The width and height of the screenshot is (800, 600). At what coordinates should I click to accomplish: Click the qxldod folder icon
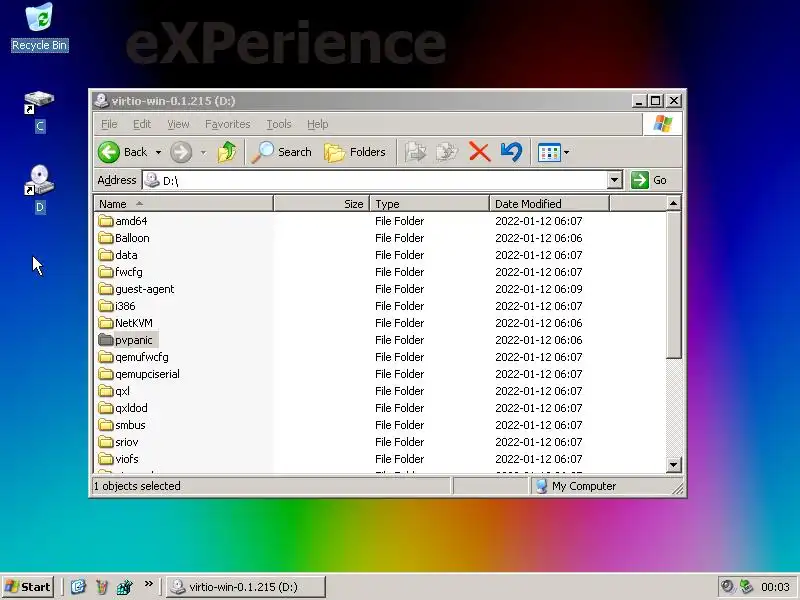[106, 408]
